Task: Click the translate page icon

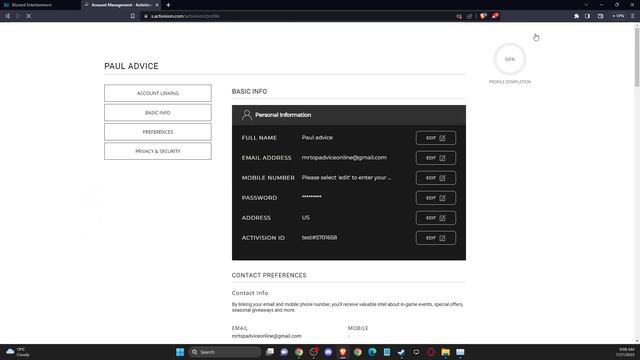Action: pos(459,16)
